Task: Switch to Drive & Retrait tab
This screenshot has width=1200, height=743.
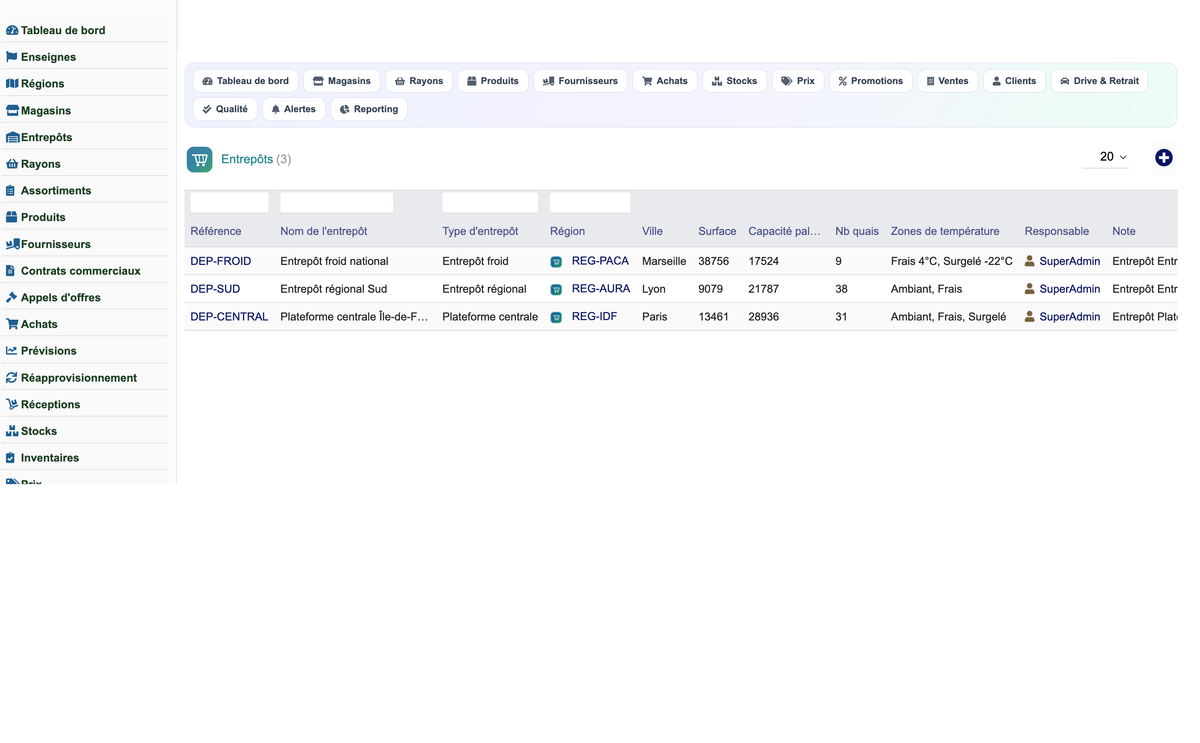Action: [x=1100, y=81]
